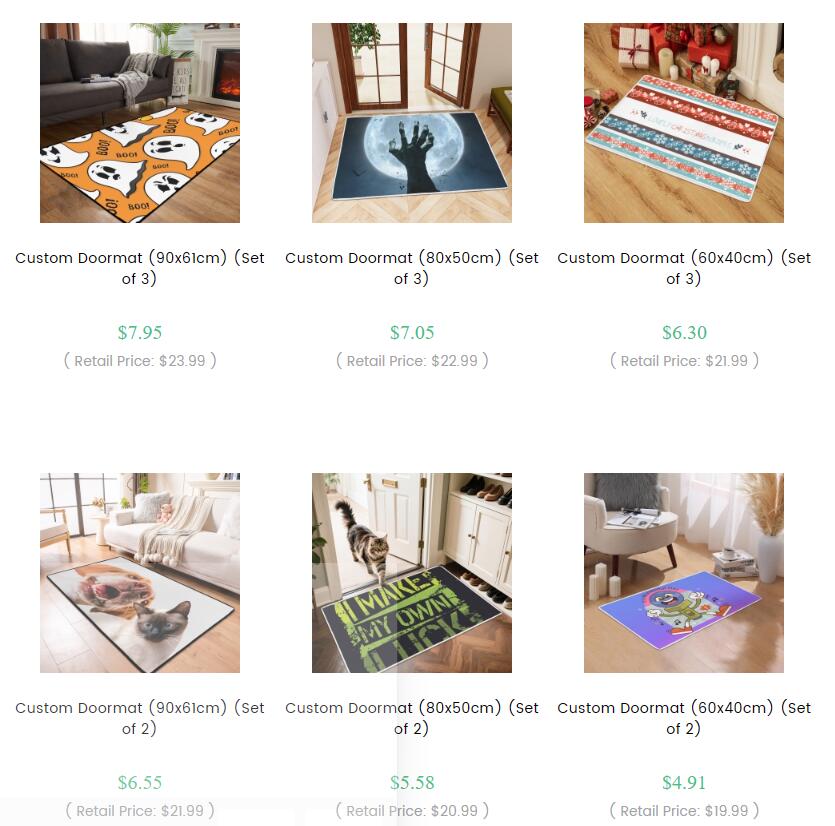This screenshot has height=826, width=835.
Task: Click the Retail Price $23.99 text
Action: (x=140, y=361)
